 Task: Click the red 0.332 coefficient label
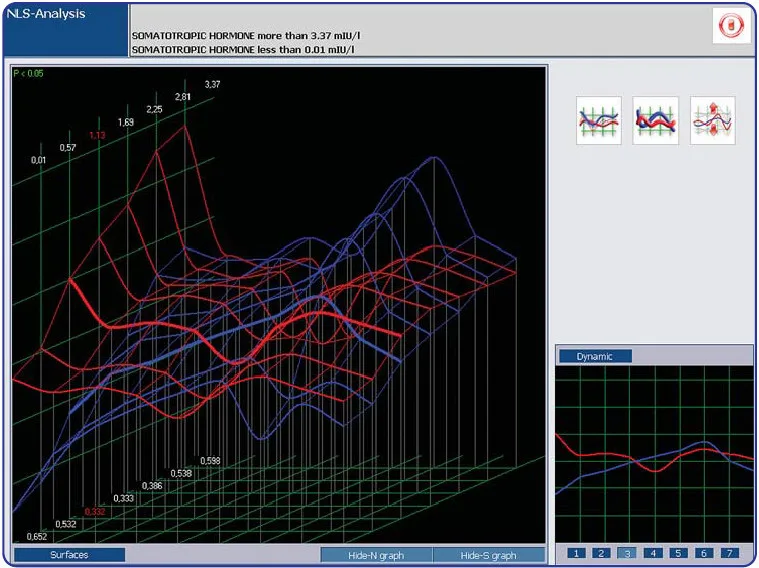tap(95, 511)
